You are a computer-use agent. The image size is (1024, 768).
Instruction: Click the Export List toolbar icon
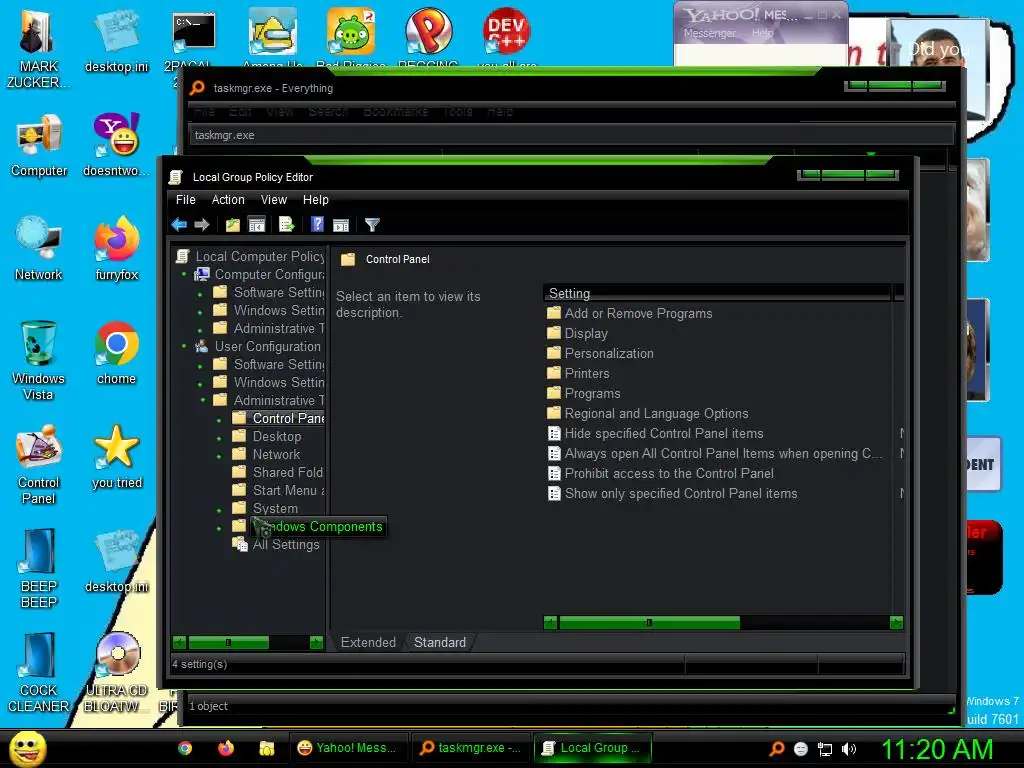coord(287,225)
